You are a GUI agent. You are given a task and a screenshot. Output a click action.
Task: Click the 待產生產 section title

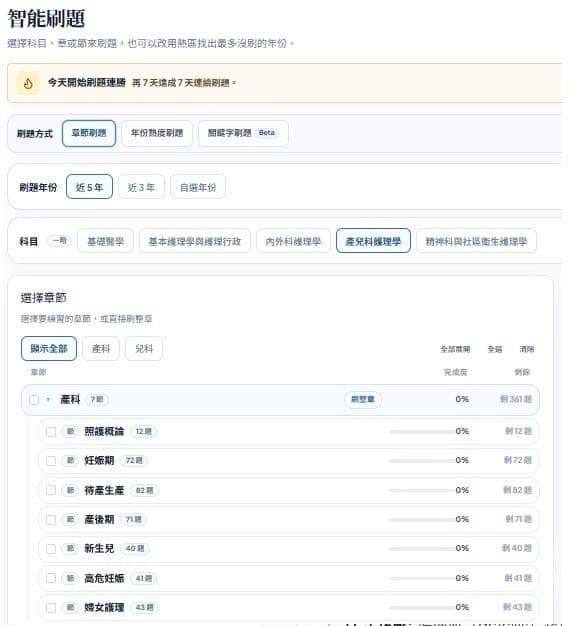(104, 490)
